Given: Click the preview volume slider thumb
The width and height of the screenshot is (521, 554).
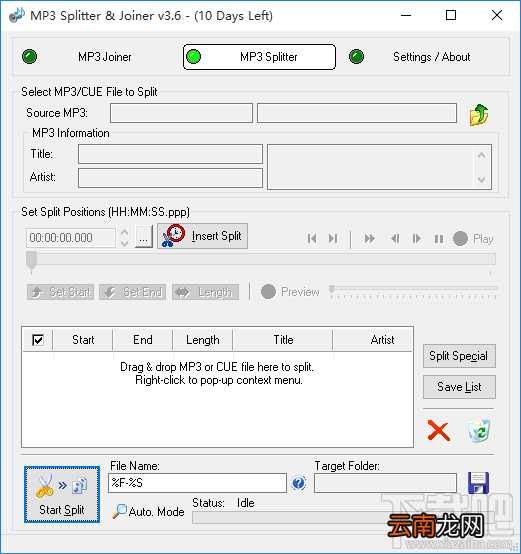Looking at the screenshot, I should pos(332,289).
